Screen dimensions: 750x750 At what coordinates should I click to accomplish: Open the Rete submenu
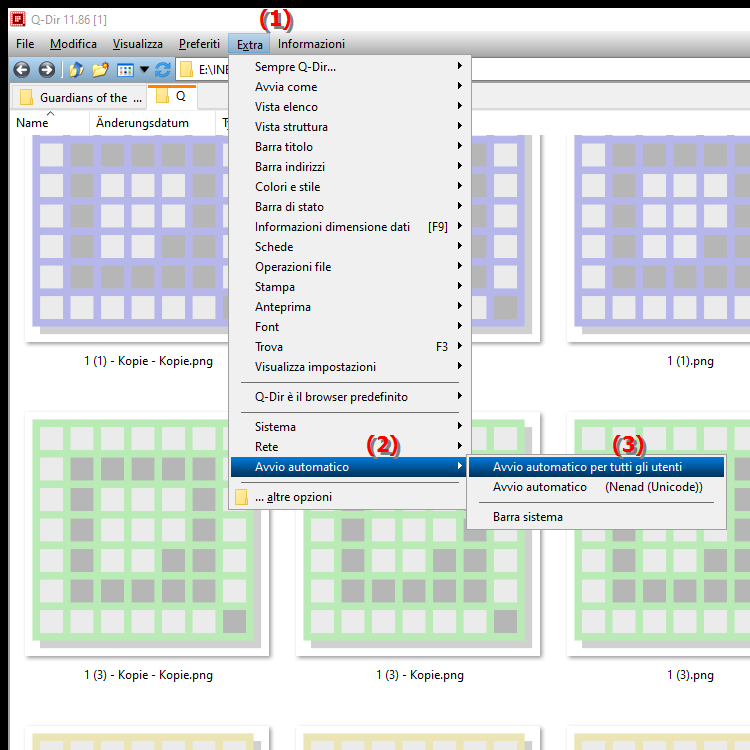(x=350, y=447)
